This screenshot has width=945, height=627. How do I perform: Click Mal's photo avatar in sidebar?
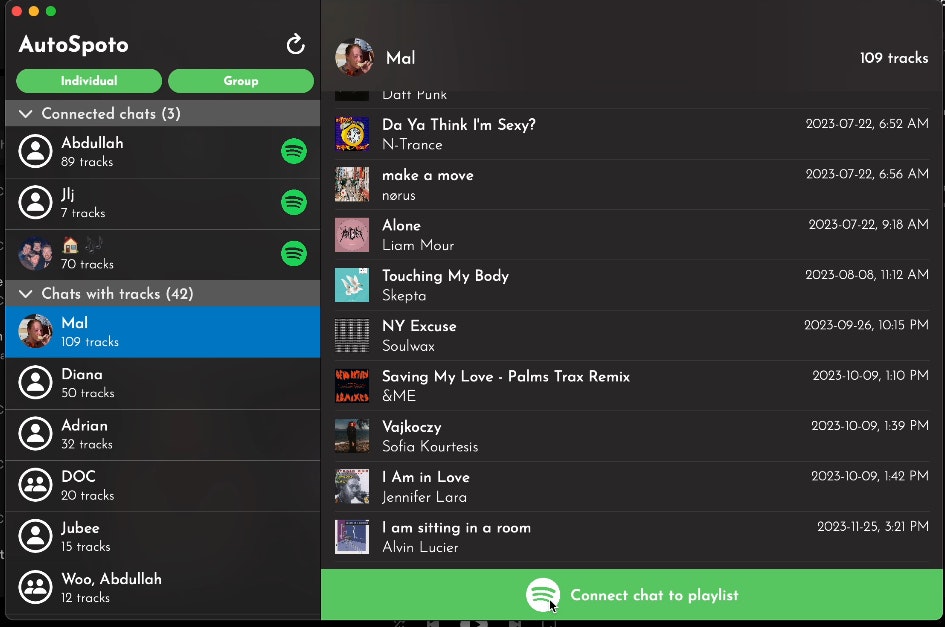coord(36,331)
